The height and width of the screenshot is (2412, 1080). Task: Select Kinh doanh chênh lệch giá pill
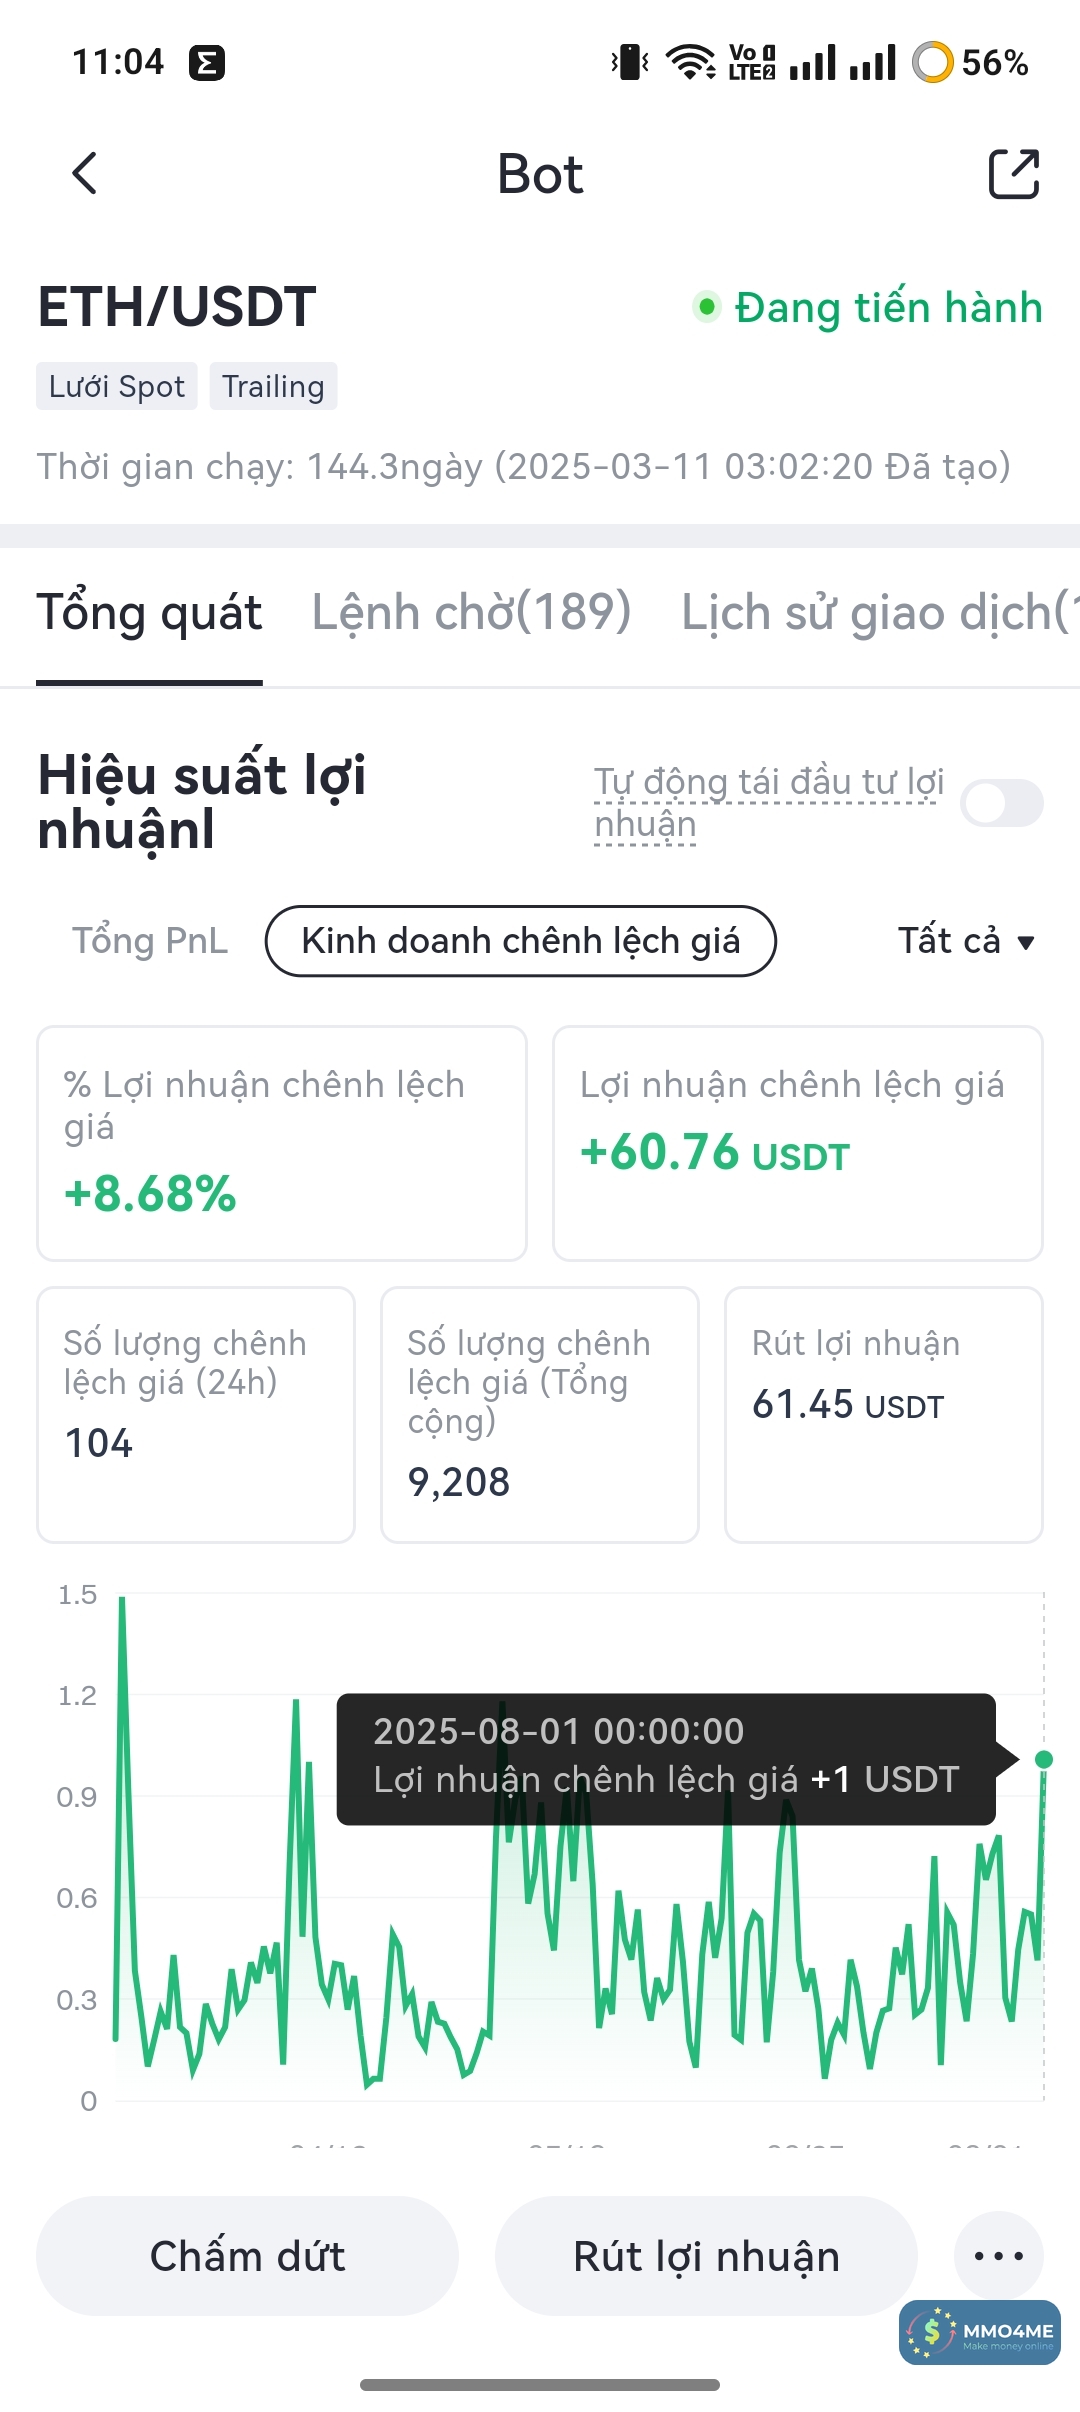(x=520, y=941)
